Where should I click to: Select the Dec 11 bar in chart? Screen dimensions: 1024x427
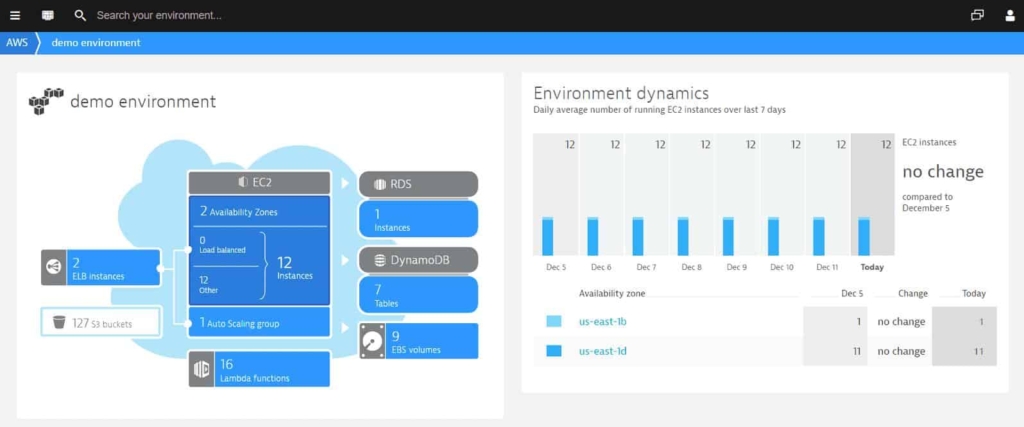click(818, 236)
